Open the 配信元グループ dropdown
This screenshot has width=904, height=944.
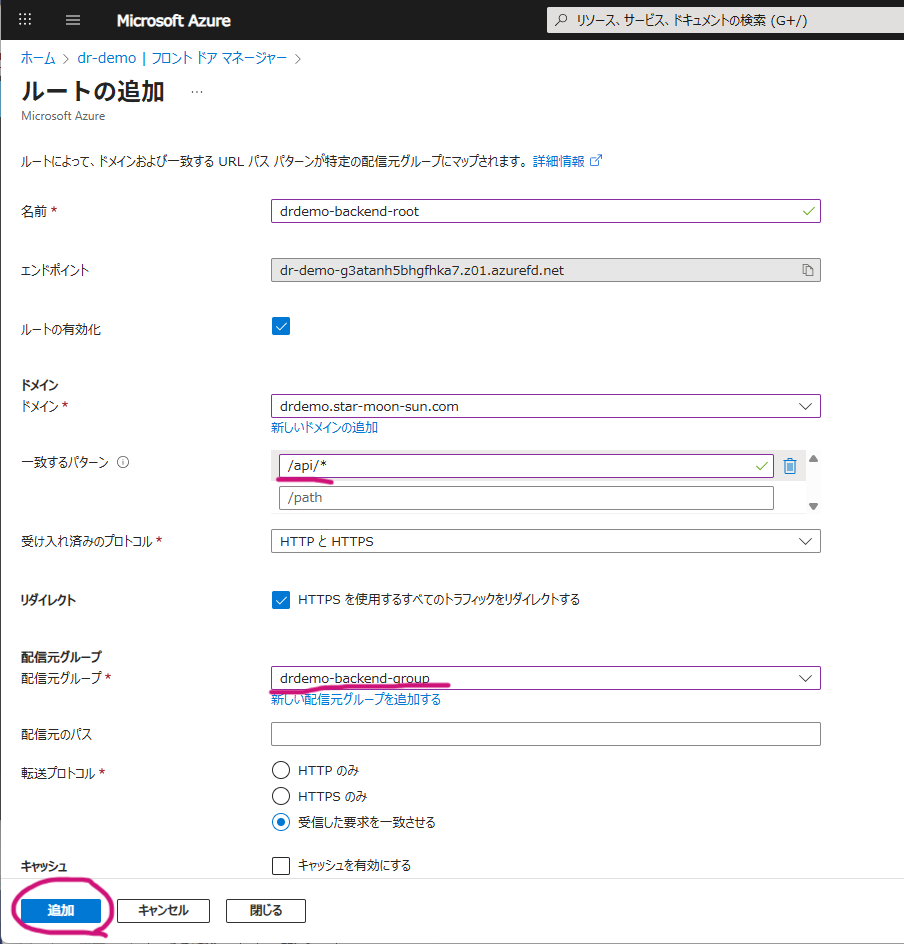coord(545,678)
